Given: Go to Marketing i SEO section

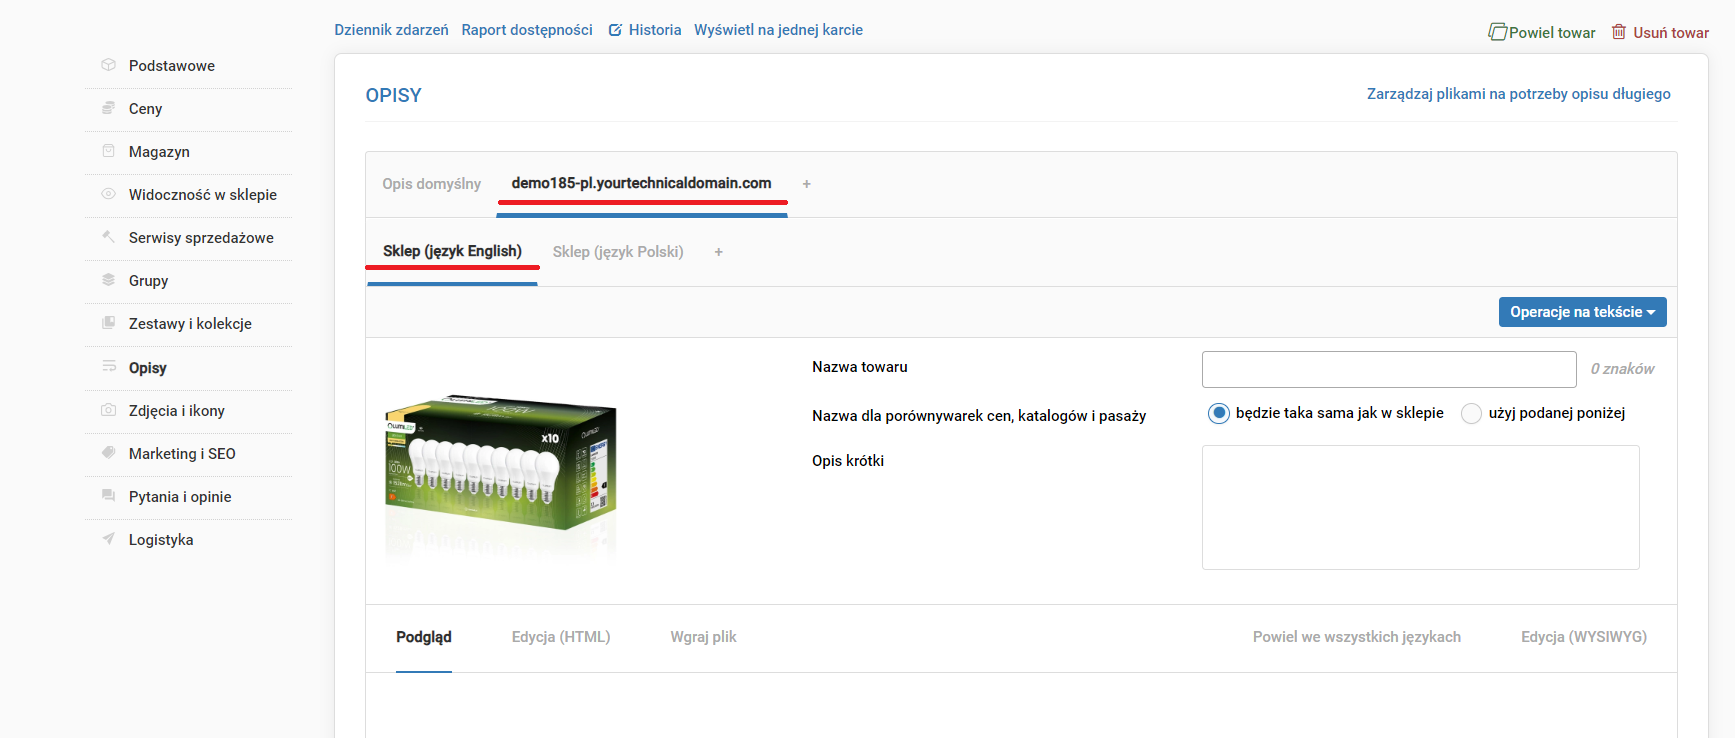Looking at the screenshot, I should (182, 454).
